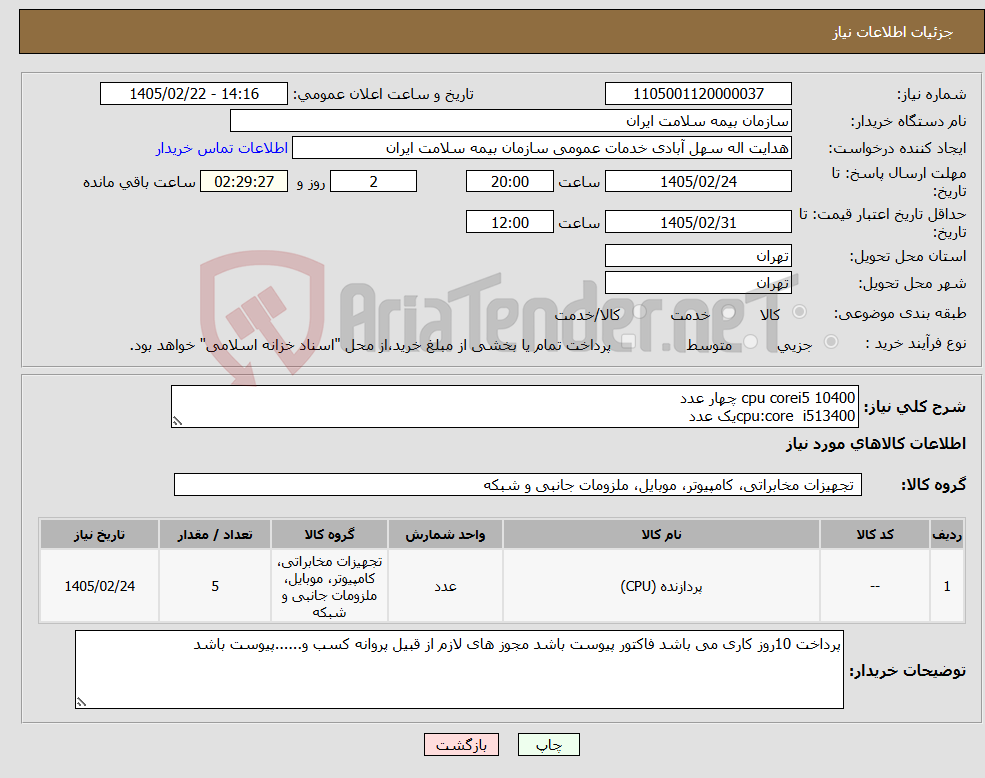This screenshot has width=985, height=778.
Task: Click the validity hour field 12:00
Action: click(509, 222)
